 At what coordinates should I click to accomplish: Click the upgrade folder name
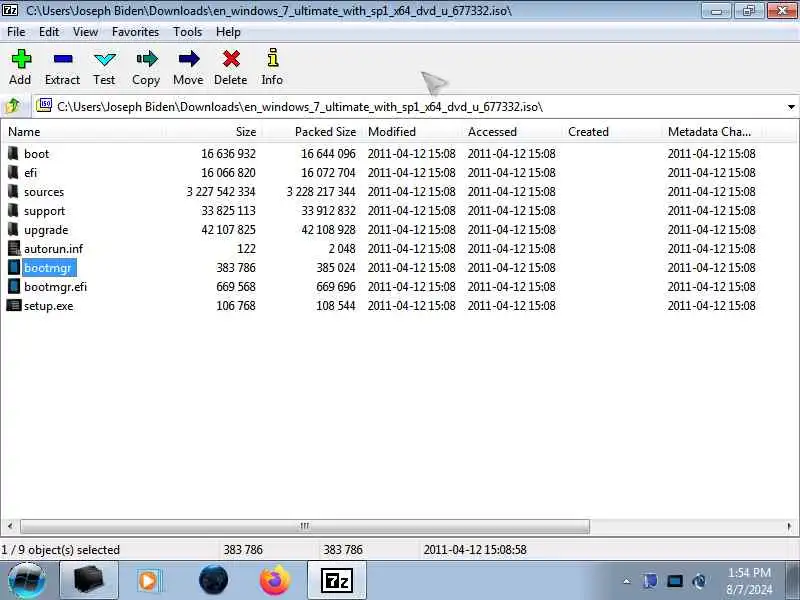pos(46,230)
